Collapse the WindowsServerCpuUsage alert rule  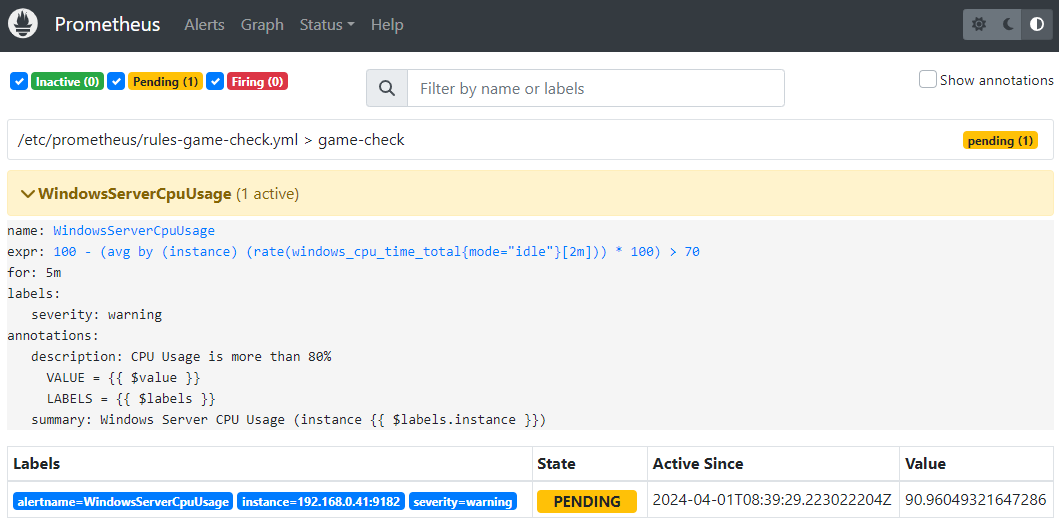tap(28, 193)
